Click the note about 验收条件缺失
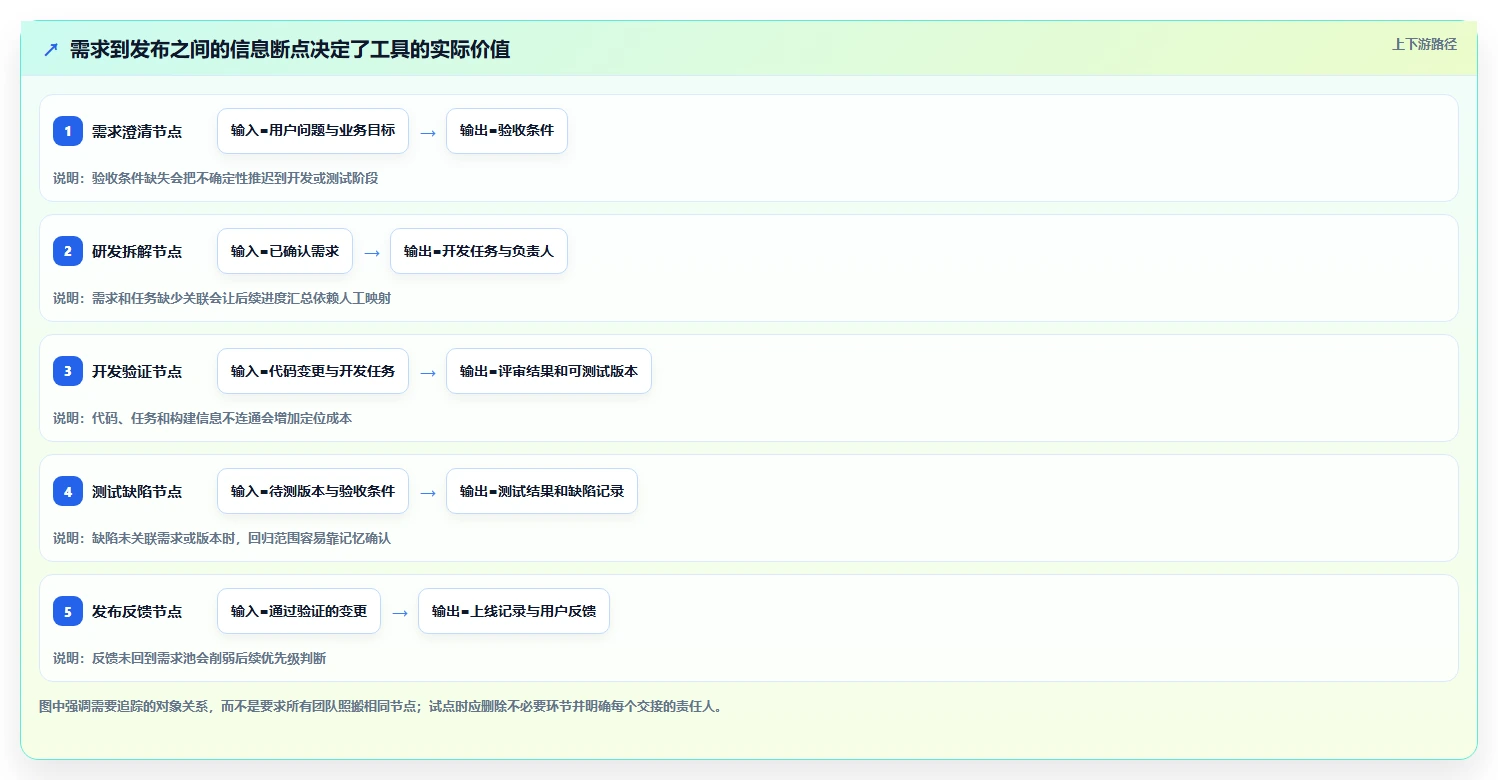The width and height of the screenshot is (1498, 780). 216,178
